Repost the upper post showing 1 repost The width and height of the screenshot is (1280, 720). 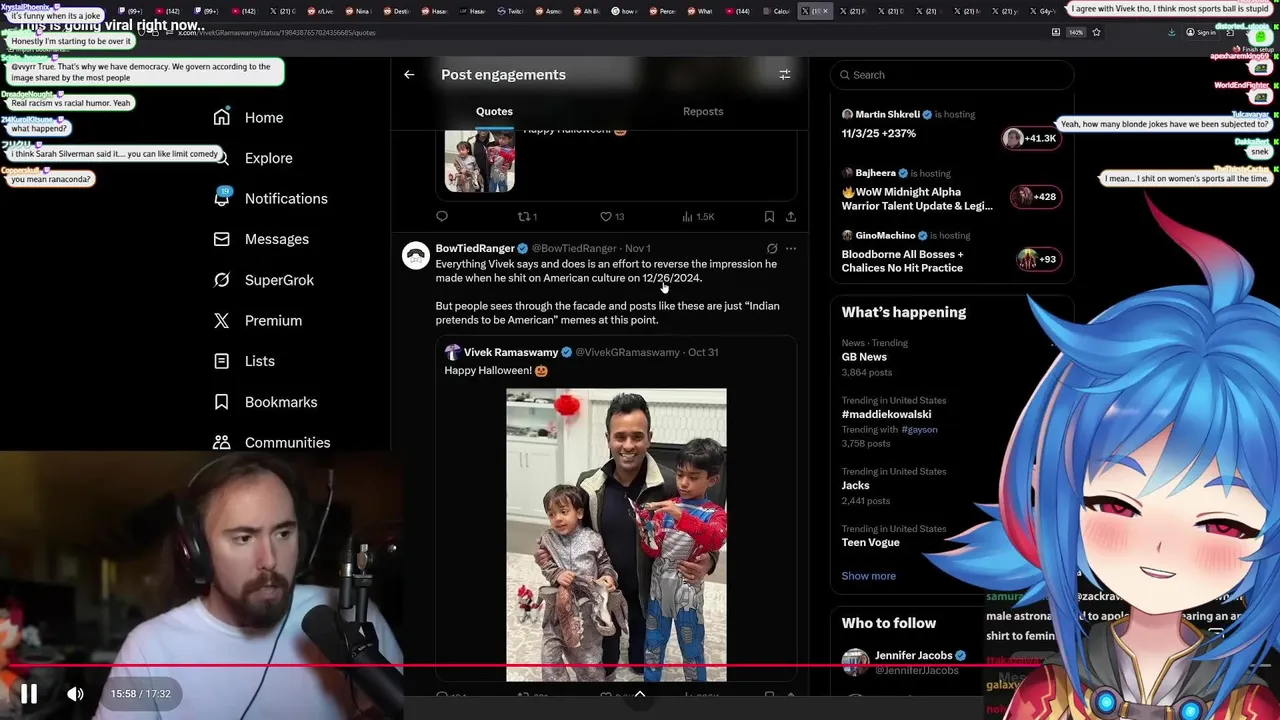coord(527,216)
